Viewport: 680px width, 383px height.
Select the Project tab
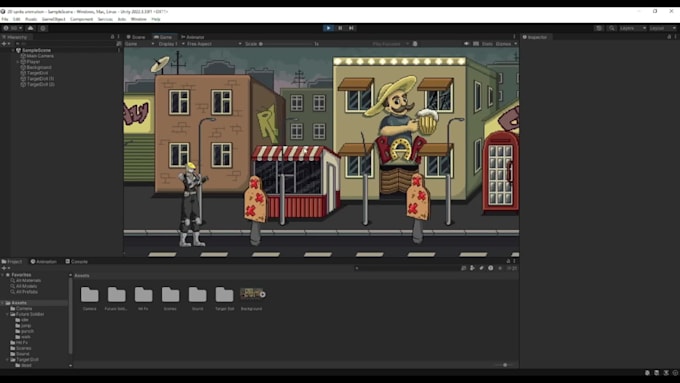[x=12, y=262]
